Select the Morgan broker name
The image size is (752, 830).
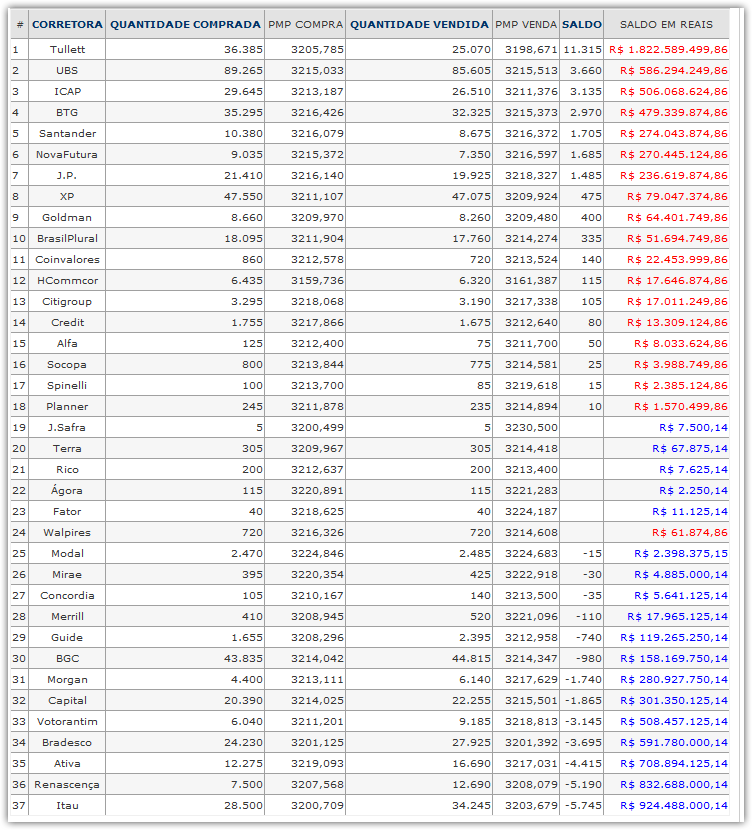tap(67, 680)
